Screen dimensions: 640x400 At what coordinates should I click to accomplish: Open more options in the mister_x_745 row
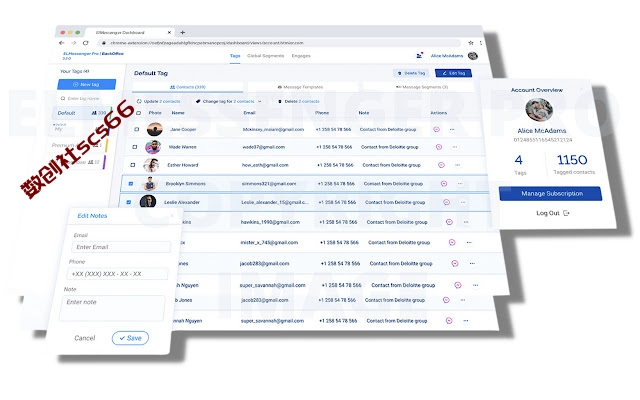click(469, 242)
